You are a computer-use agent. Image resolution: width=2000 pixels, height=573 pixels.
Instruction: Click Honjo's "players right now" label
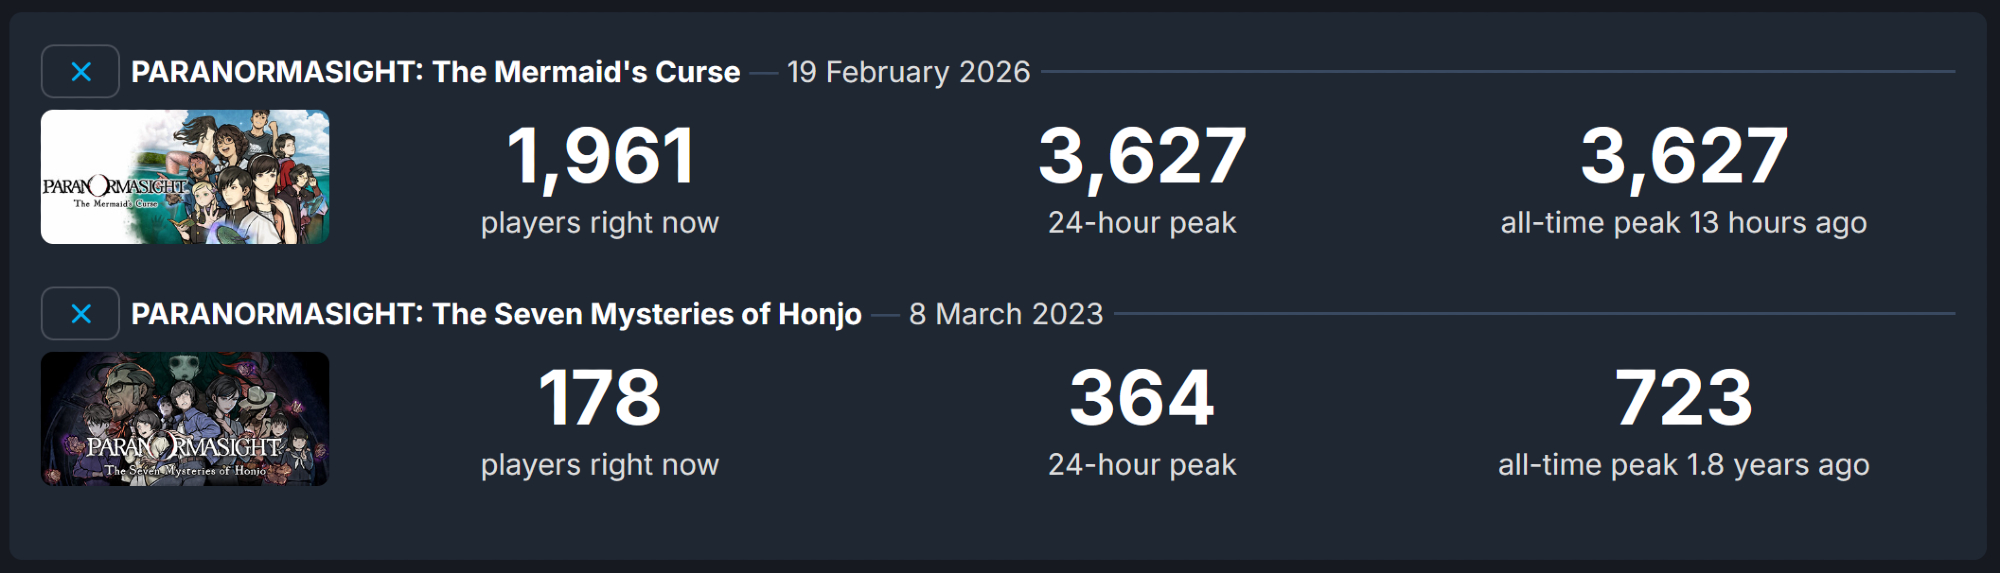[x=600, y=465]
